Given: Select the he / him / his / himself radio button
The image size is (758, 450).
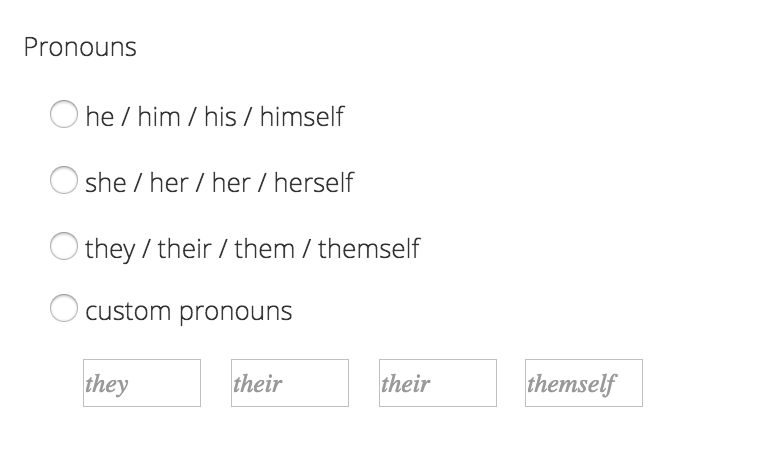Looking at the screenshot, I should point(63,116).
